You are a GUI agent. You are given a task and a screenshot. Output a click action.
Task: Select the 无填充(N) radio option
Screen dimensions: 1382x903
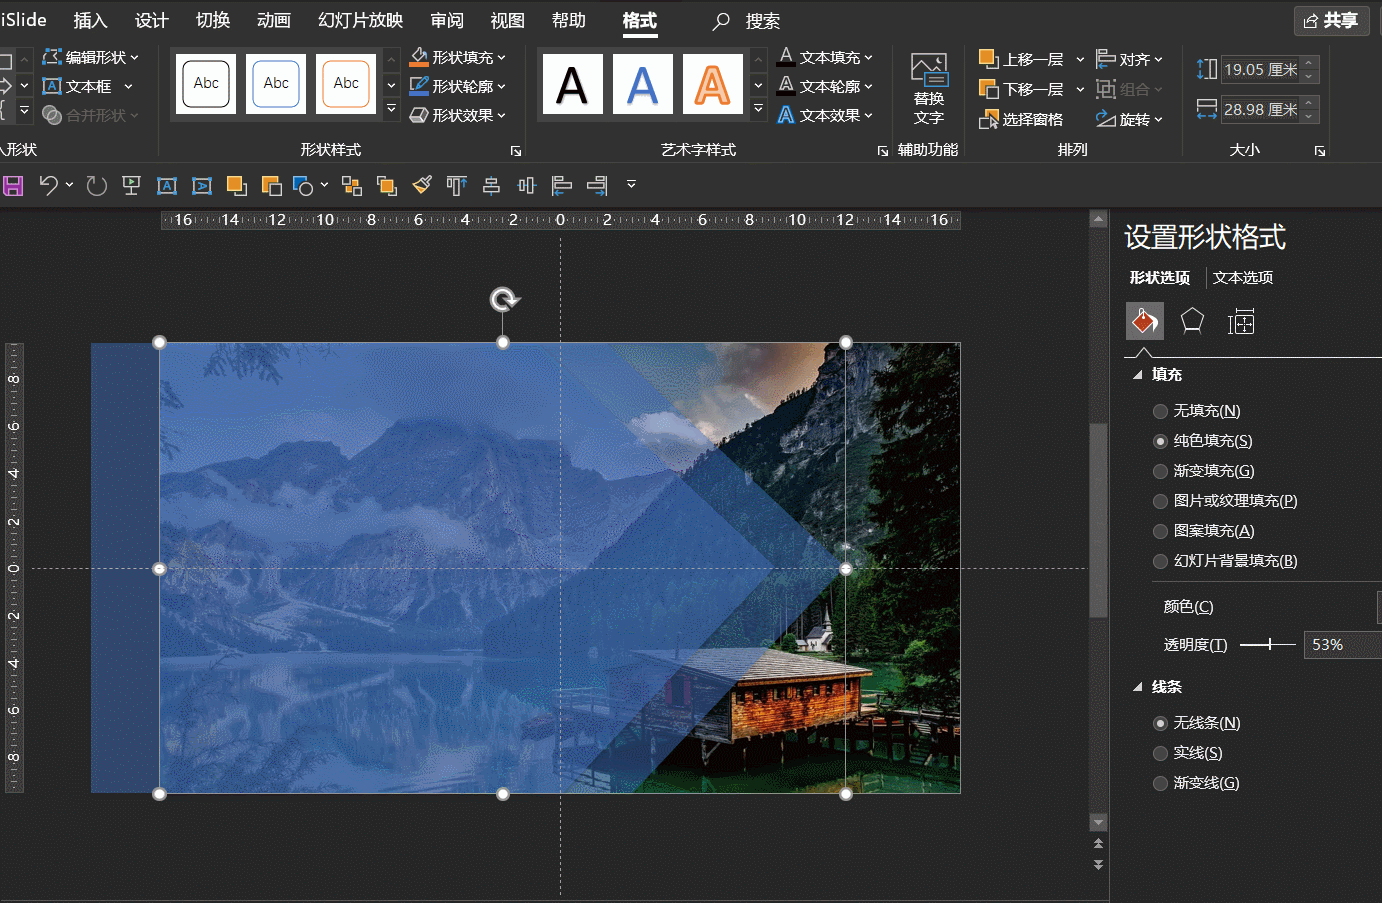tap(1160, 411)
